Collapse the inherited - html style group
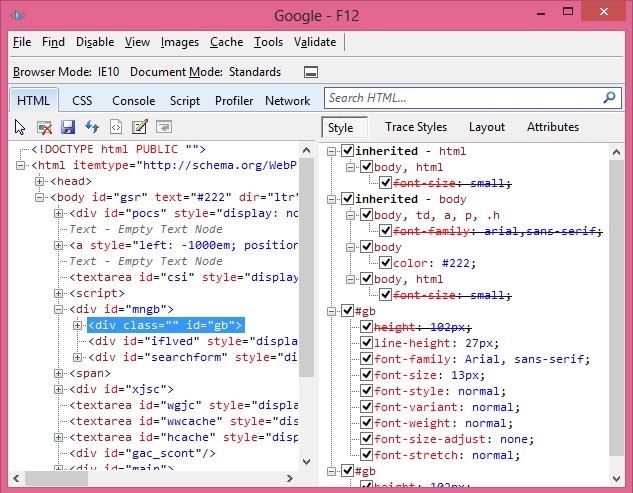 (331, 151)
